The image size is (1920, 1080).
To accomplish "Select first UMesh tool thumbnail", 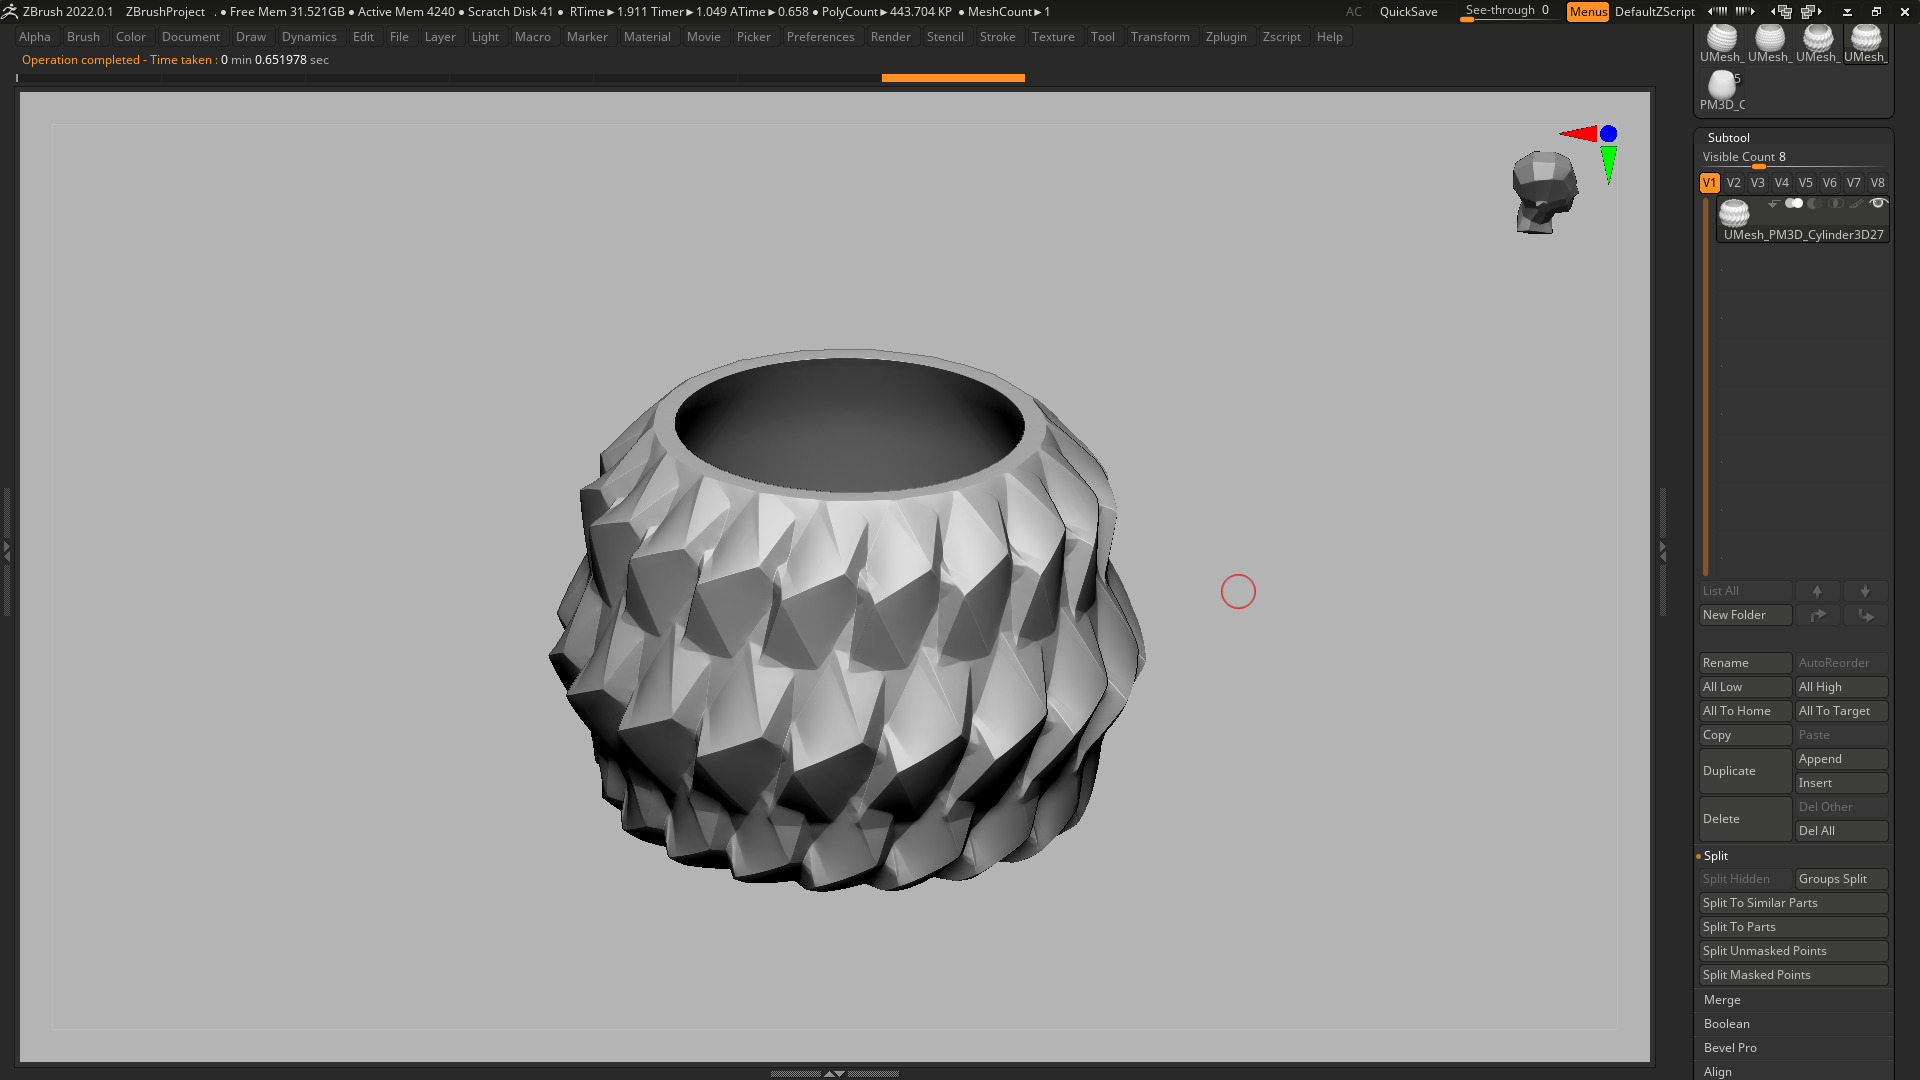I will (x=1721, y=44).
